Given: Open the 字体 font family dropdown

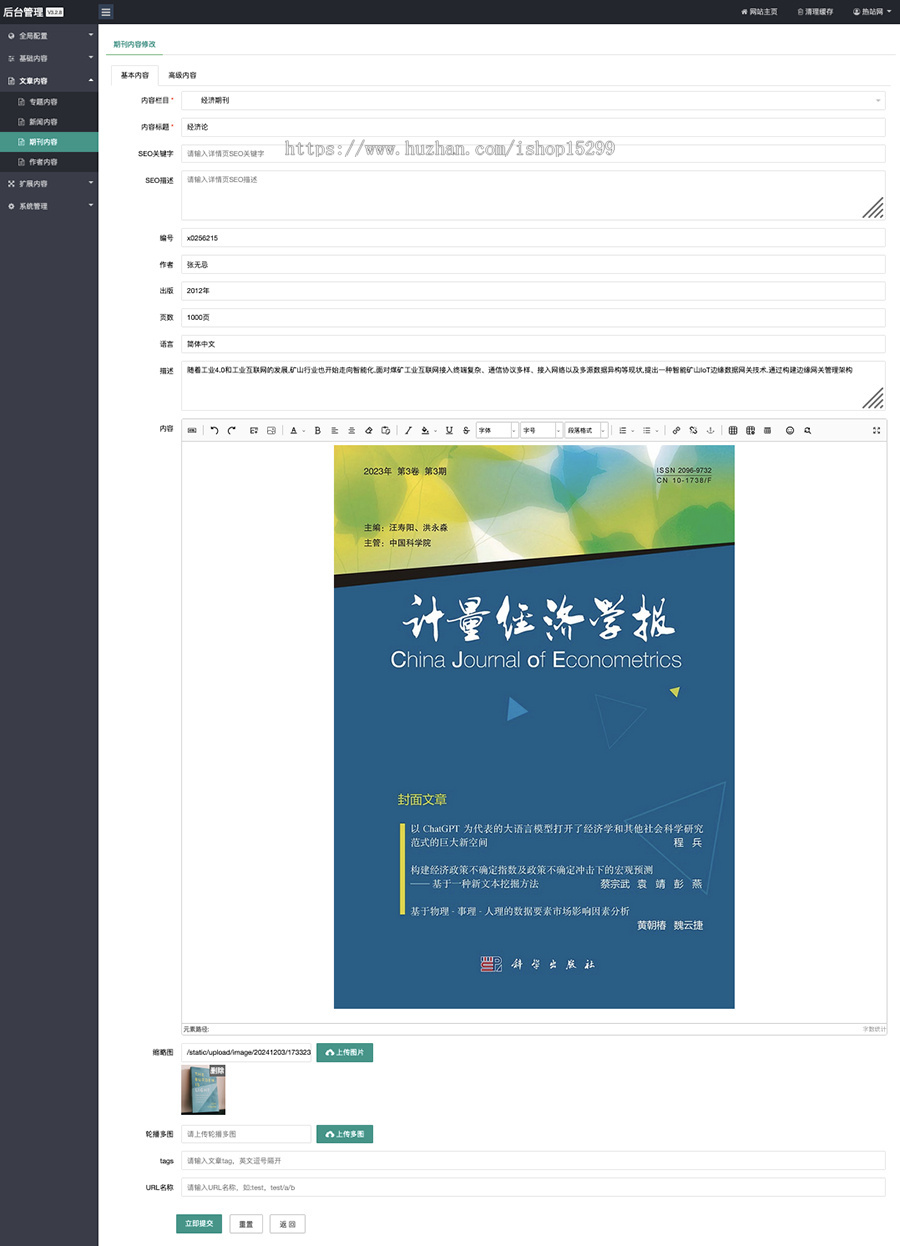Looking at the screenshot, I should [x=497, y=430].
